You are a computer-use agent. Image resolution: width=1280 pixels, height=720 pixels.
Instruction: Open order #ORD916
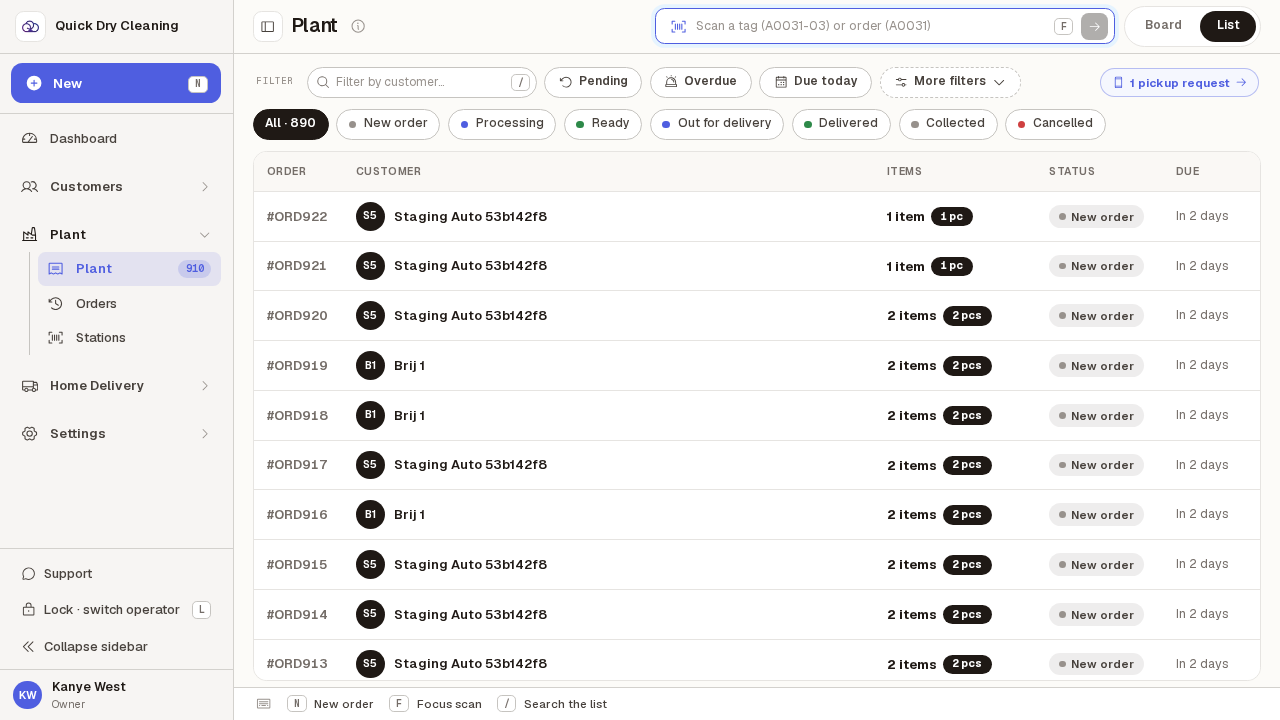point(757,515)
